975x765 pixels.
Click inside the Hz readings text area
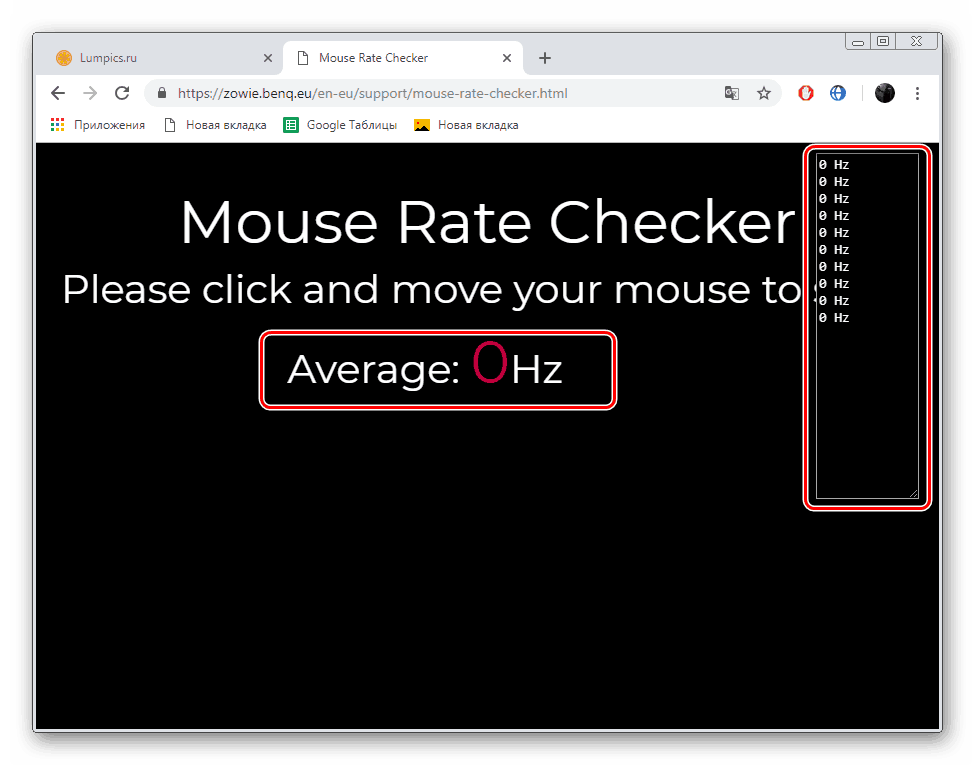click(867, 326)
